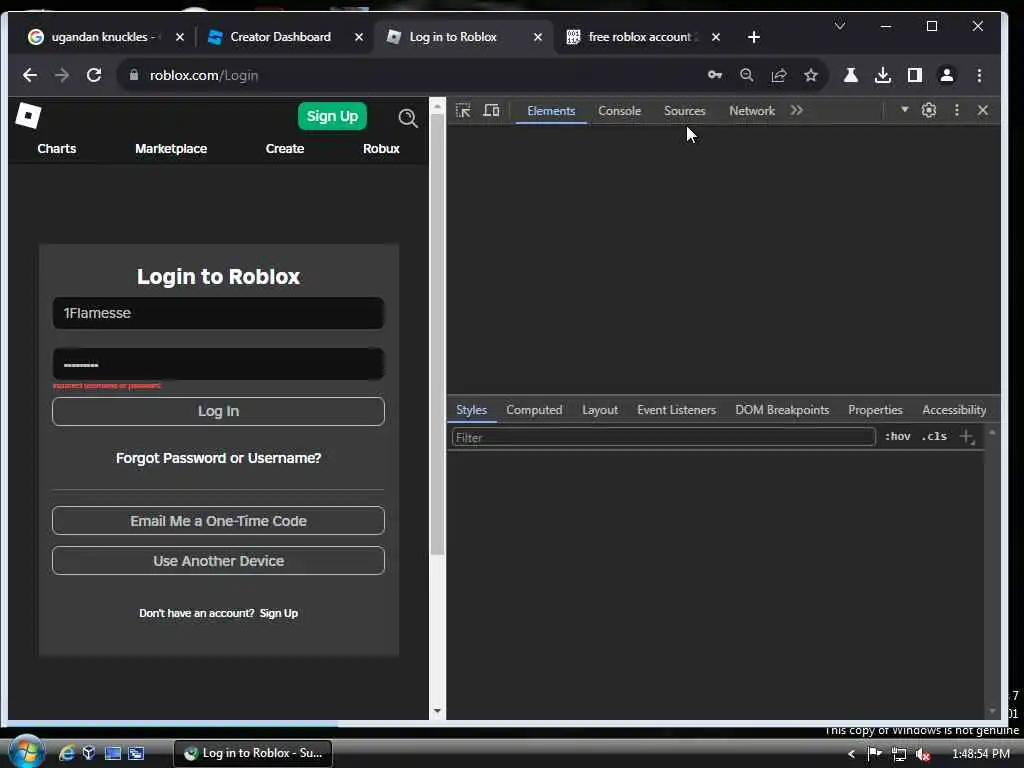Screen dimensions: 1024x768
Task: Toggle the .cls class editor
Action: tap(935, 436)
